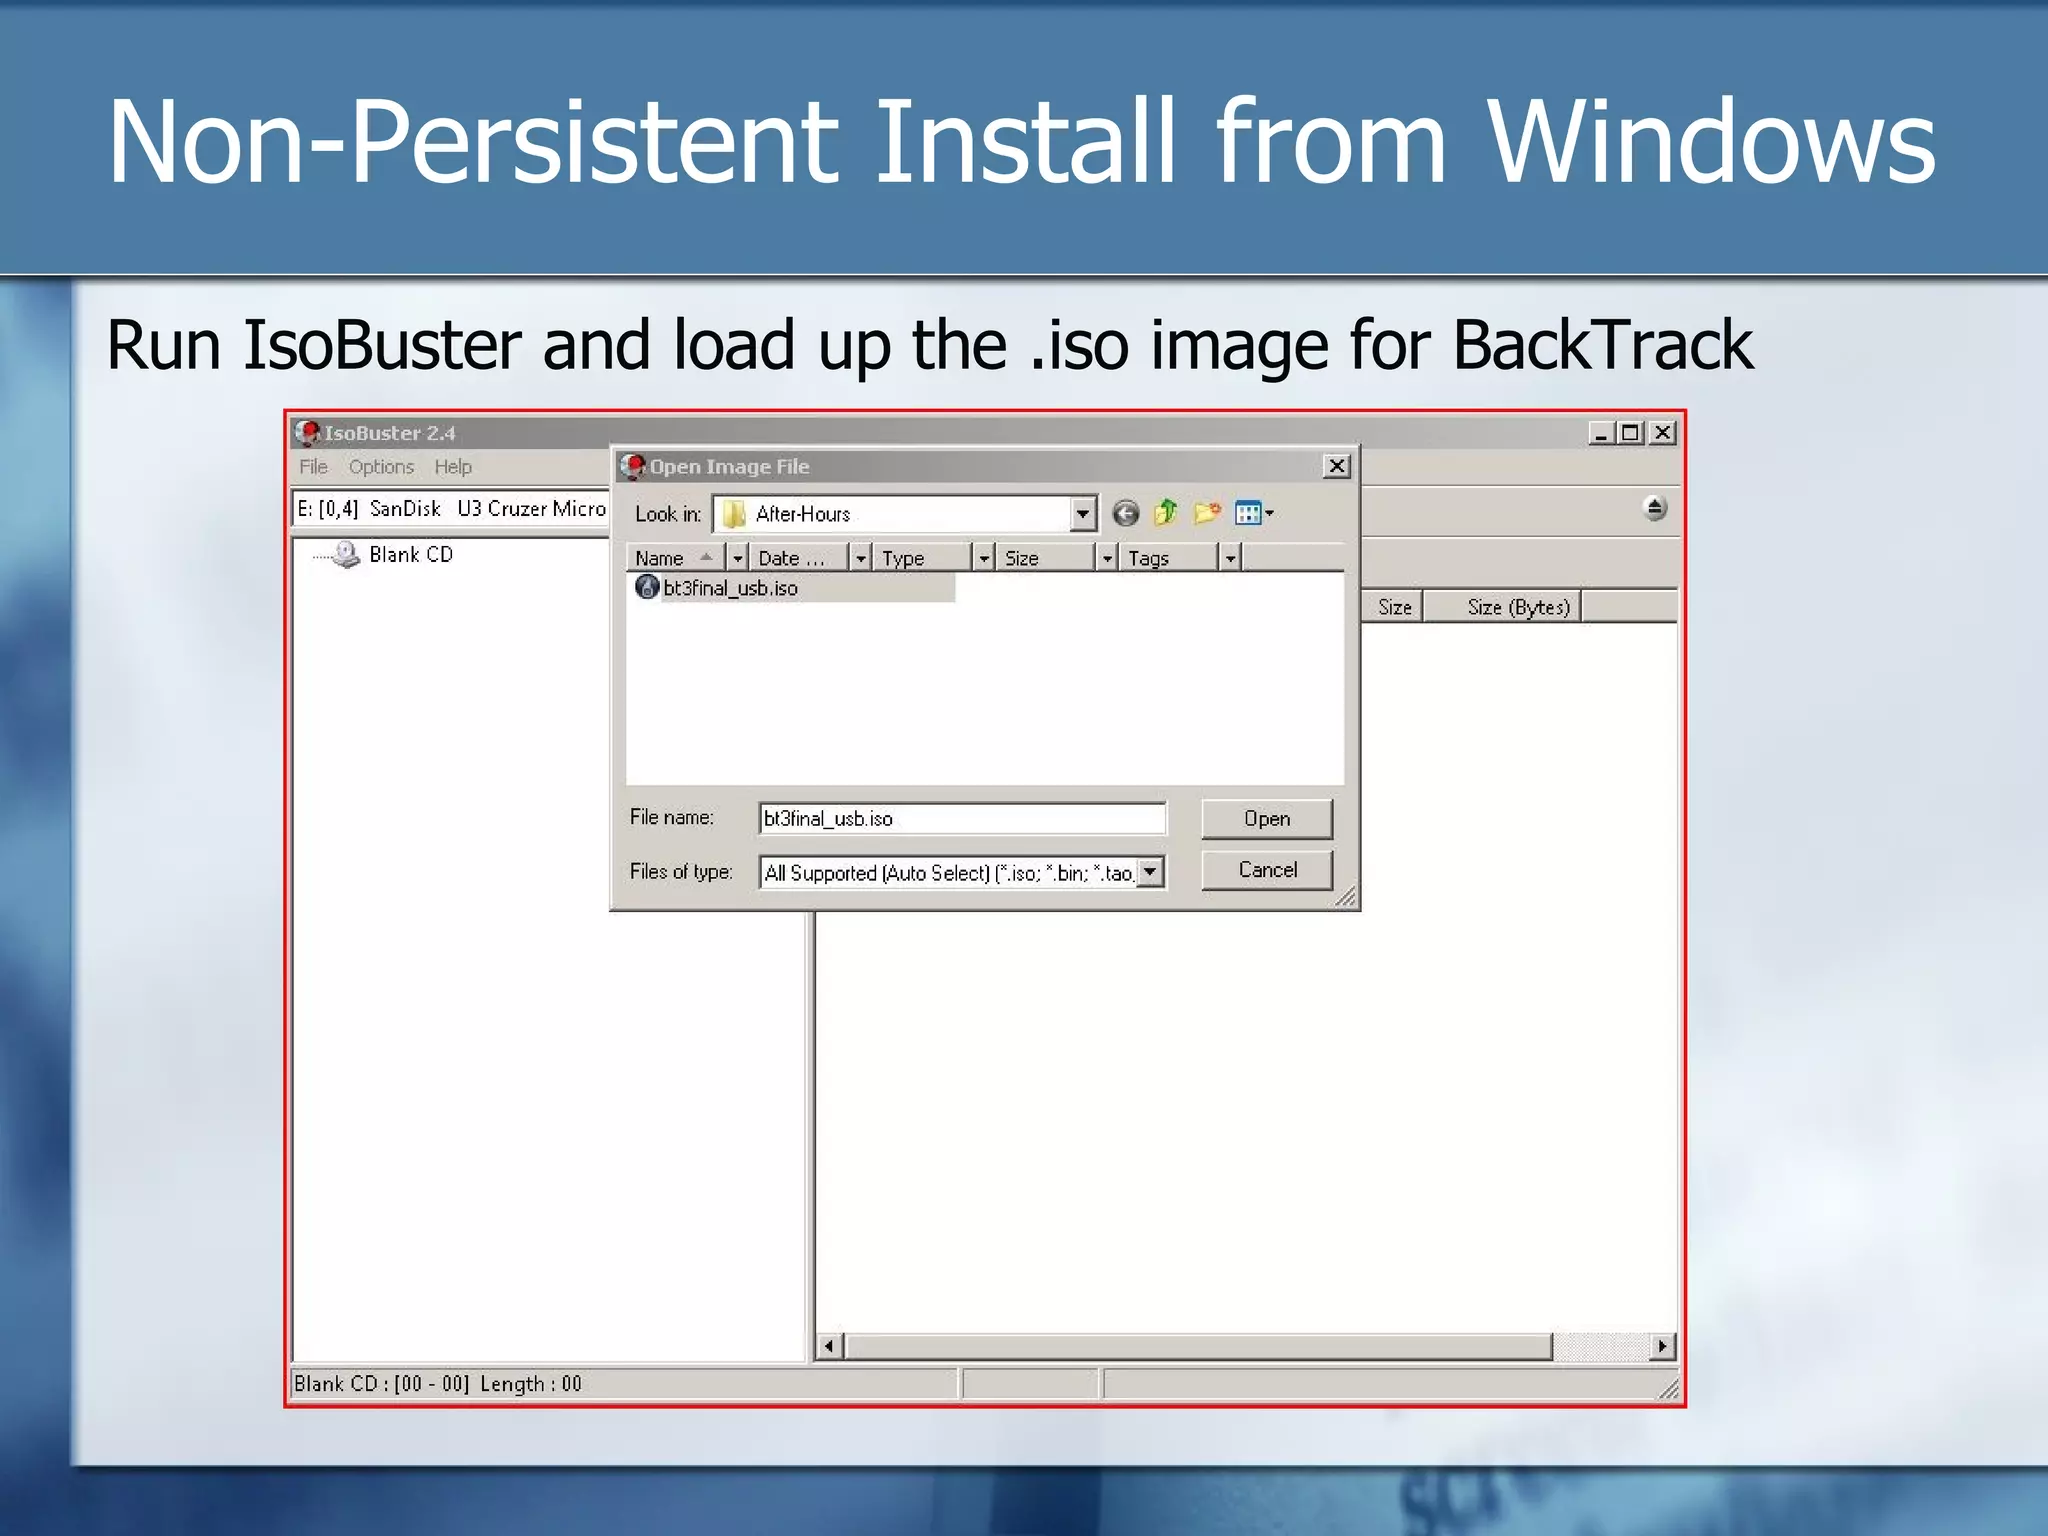This screenshot has height=1536, width=2048.
Task: Close the Open Image File dialog
Action: tap(1336, 466)
